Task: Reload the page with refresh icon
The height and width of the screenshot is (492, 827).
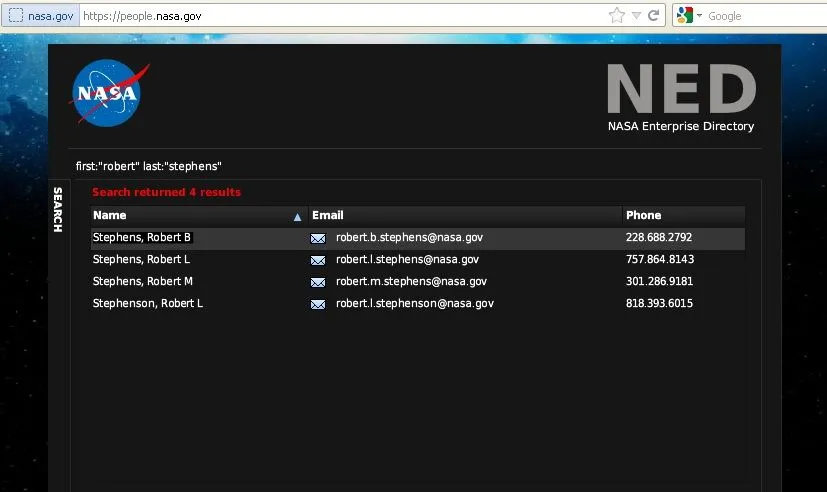Action: pos(654,15)
